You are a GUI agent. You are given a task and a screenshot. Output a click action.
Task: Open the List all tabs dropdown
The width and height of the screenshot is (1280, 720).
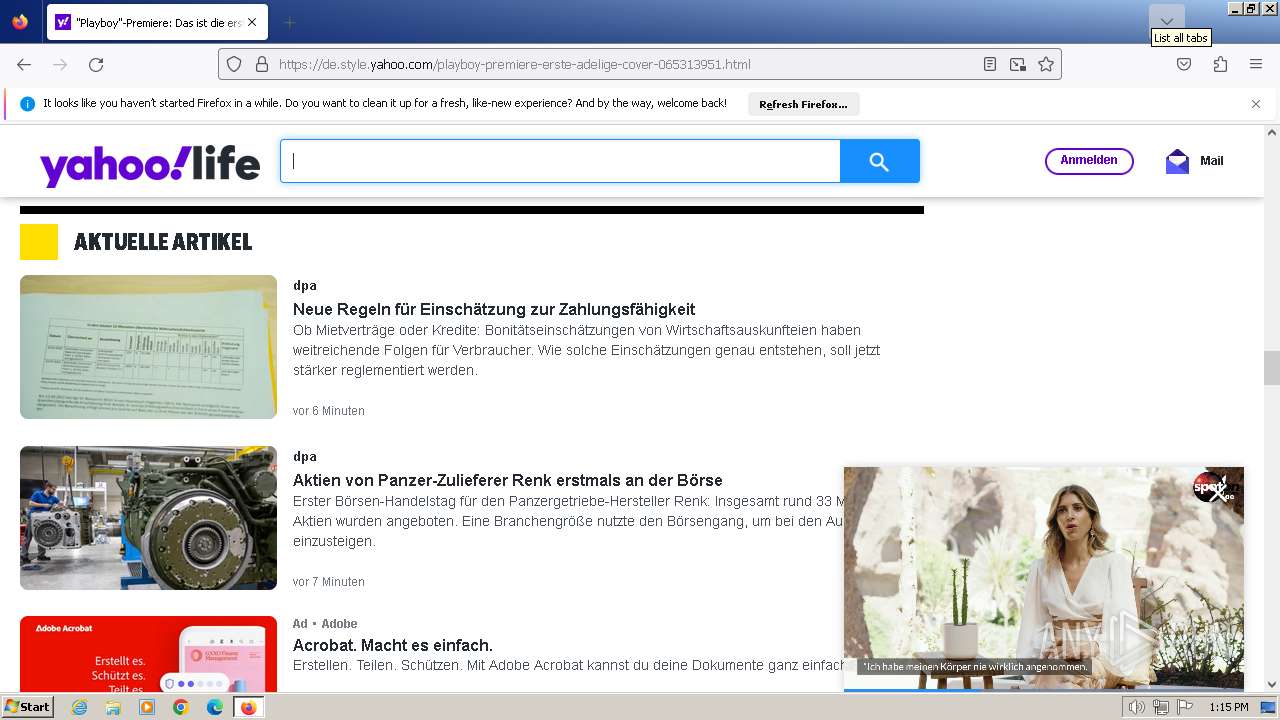[1167, 21]
